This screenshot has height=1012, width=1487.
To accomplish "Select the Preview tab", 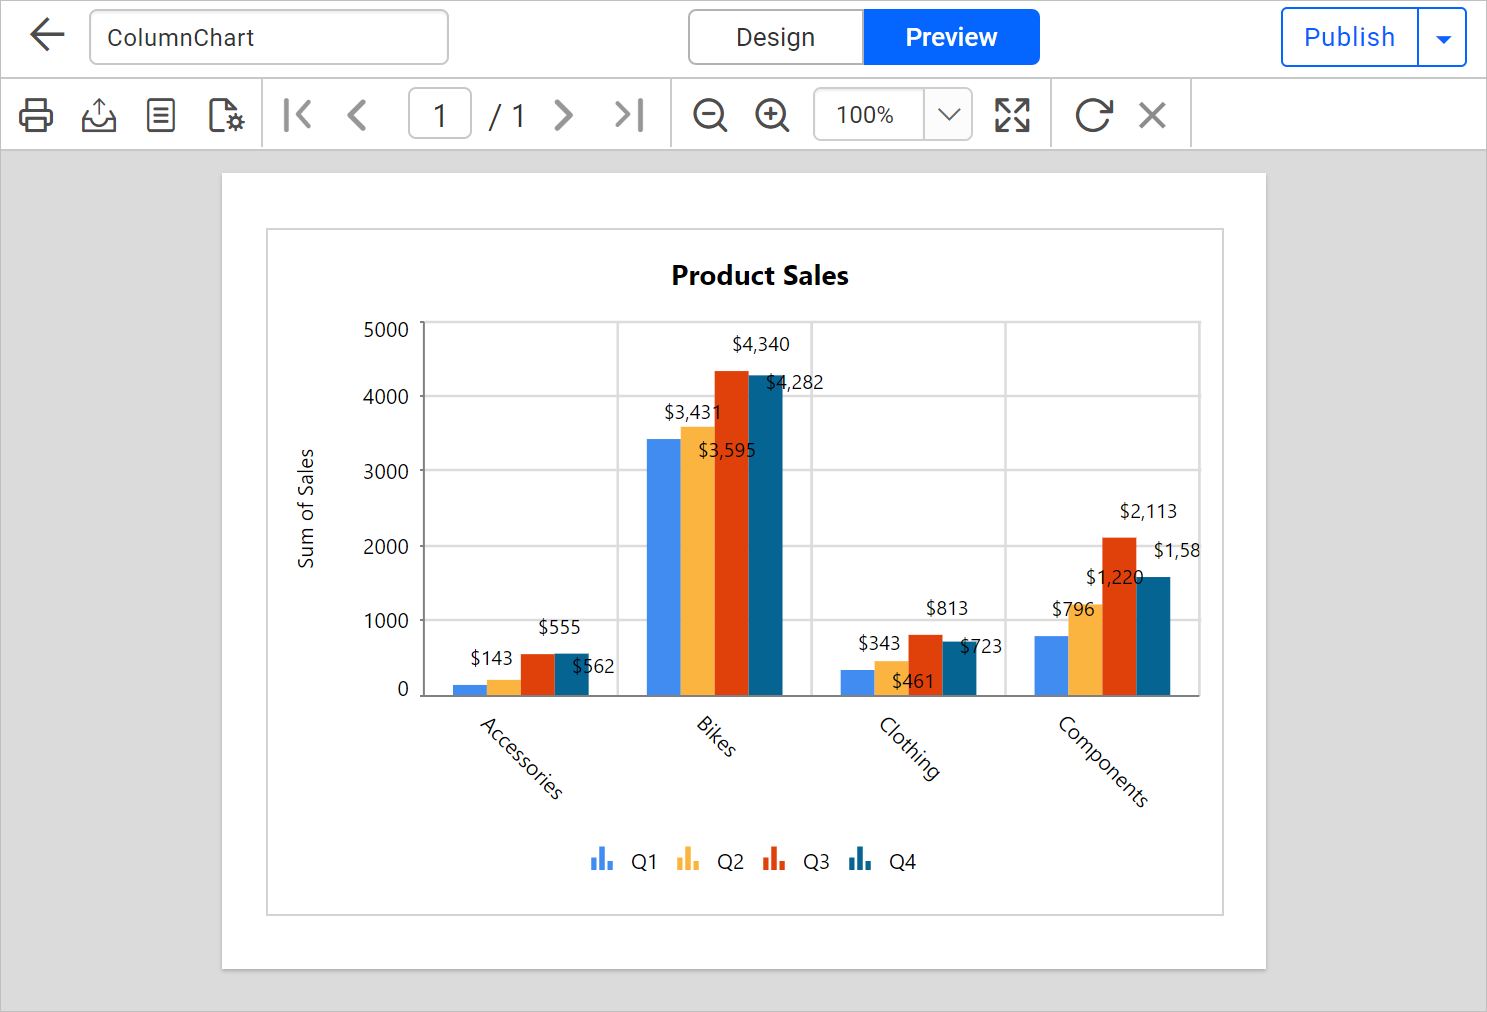I will click(x=951, y=37).
